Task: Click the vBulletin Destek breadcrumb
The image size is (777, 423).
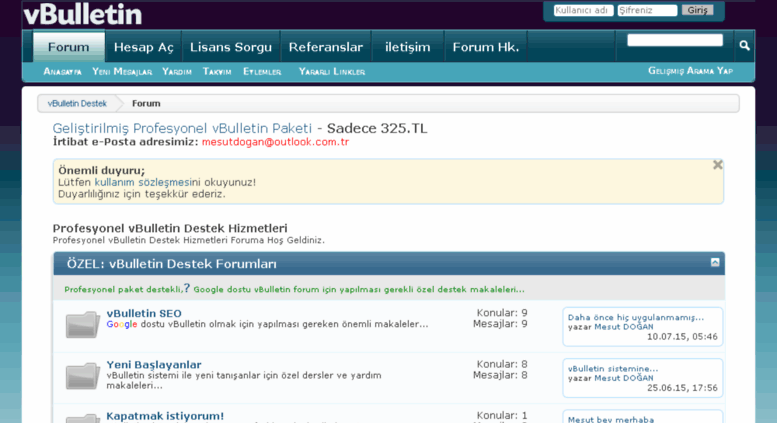Action: pyautogui.click(x=77, y=104)
